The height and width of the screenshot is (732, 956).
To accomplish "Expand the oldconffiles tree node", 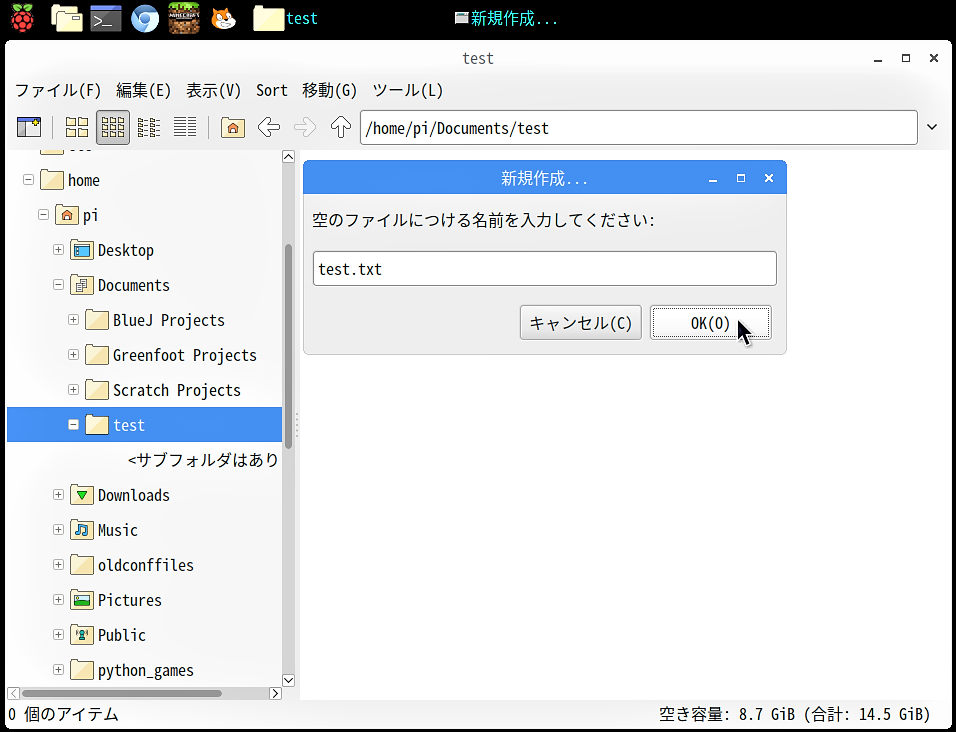I will [58, 565].
